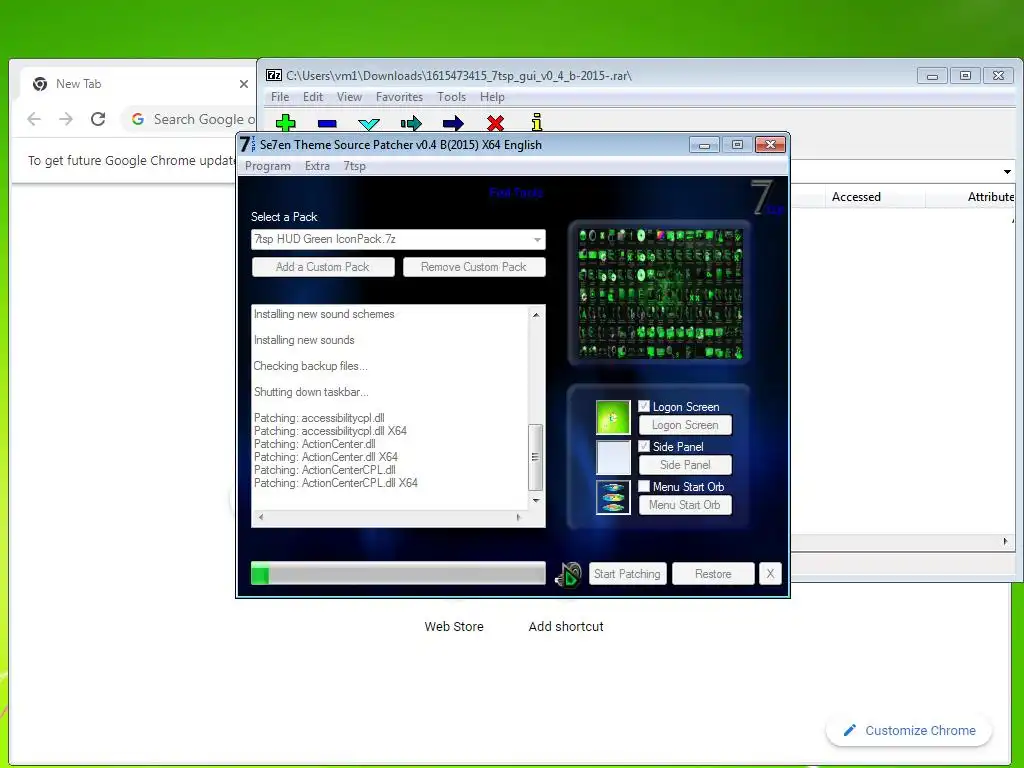
Task: Click the patching progress bar
Action: (x=398, y=574)
